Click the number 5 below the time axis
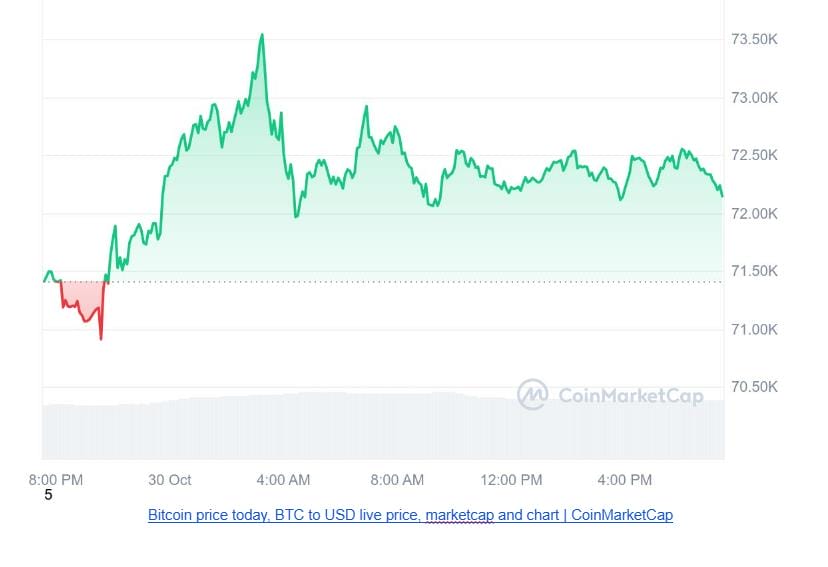 click(x=49, y=495)
